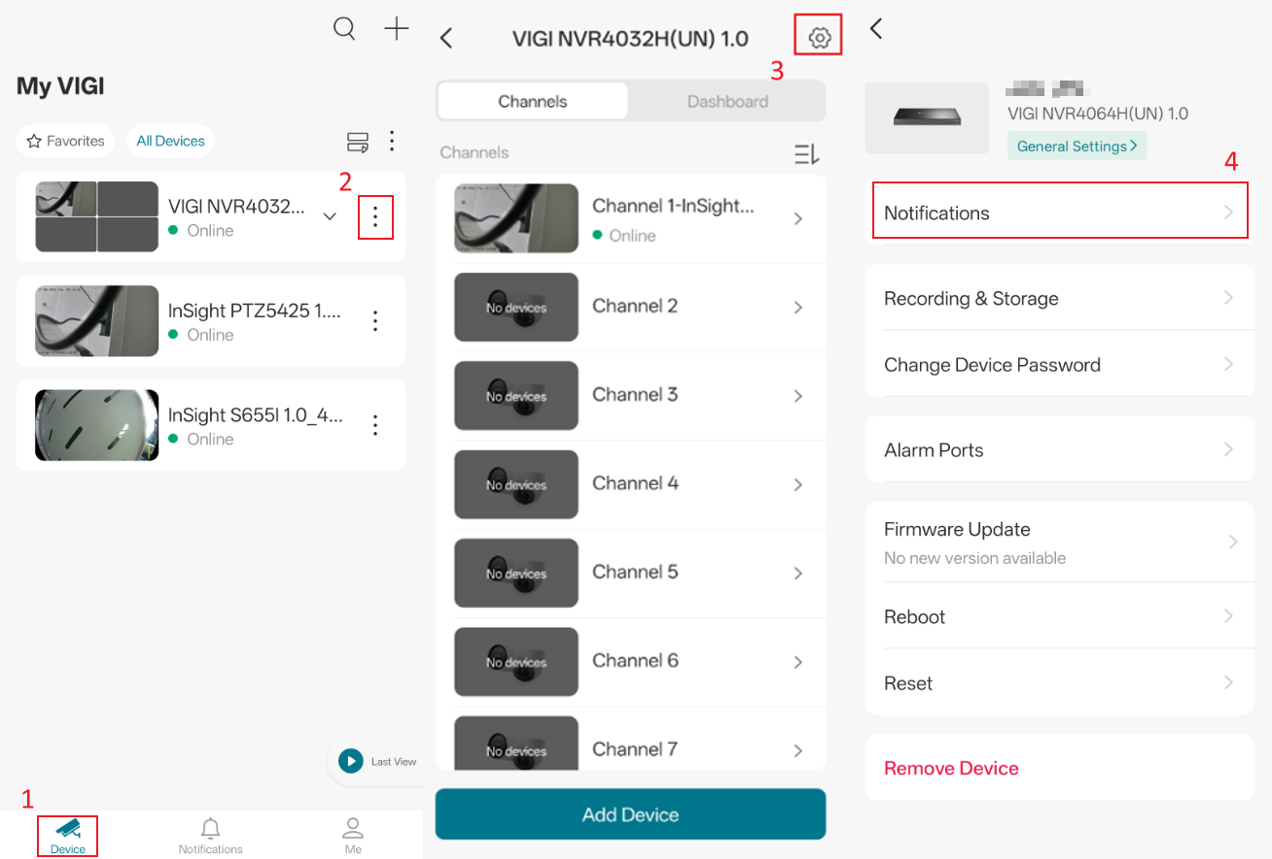1272x859 pixels.
Task: Select Channel 2 No devices thumbnail
Action: tap(516, 307)
